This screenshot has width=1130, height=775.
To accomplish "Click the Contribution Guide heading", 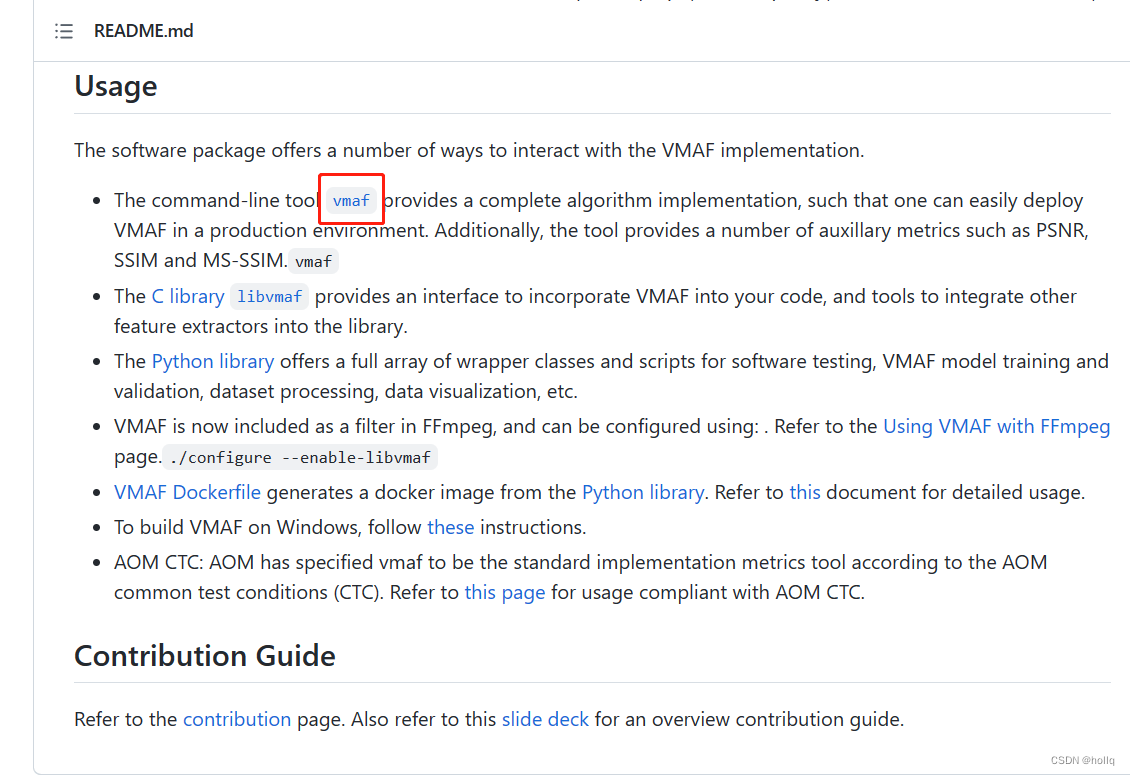I will pos(204,656).
